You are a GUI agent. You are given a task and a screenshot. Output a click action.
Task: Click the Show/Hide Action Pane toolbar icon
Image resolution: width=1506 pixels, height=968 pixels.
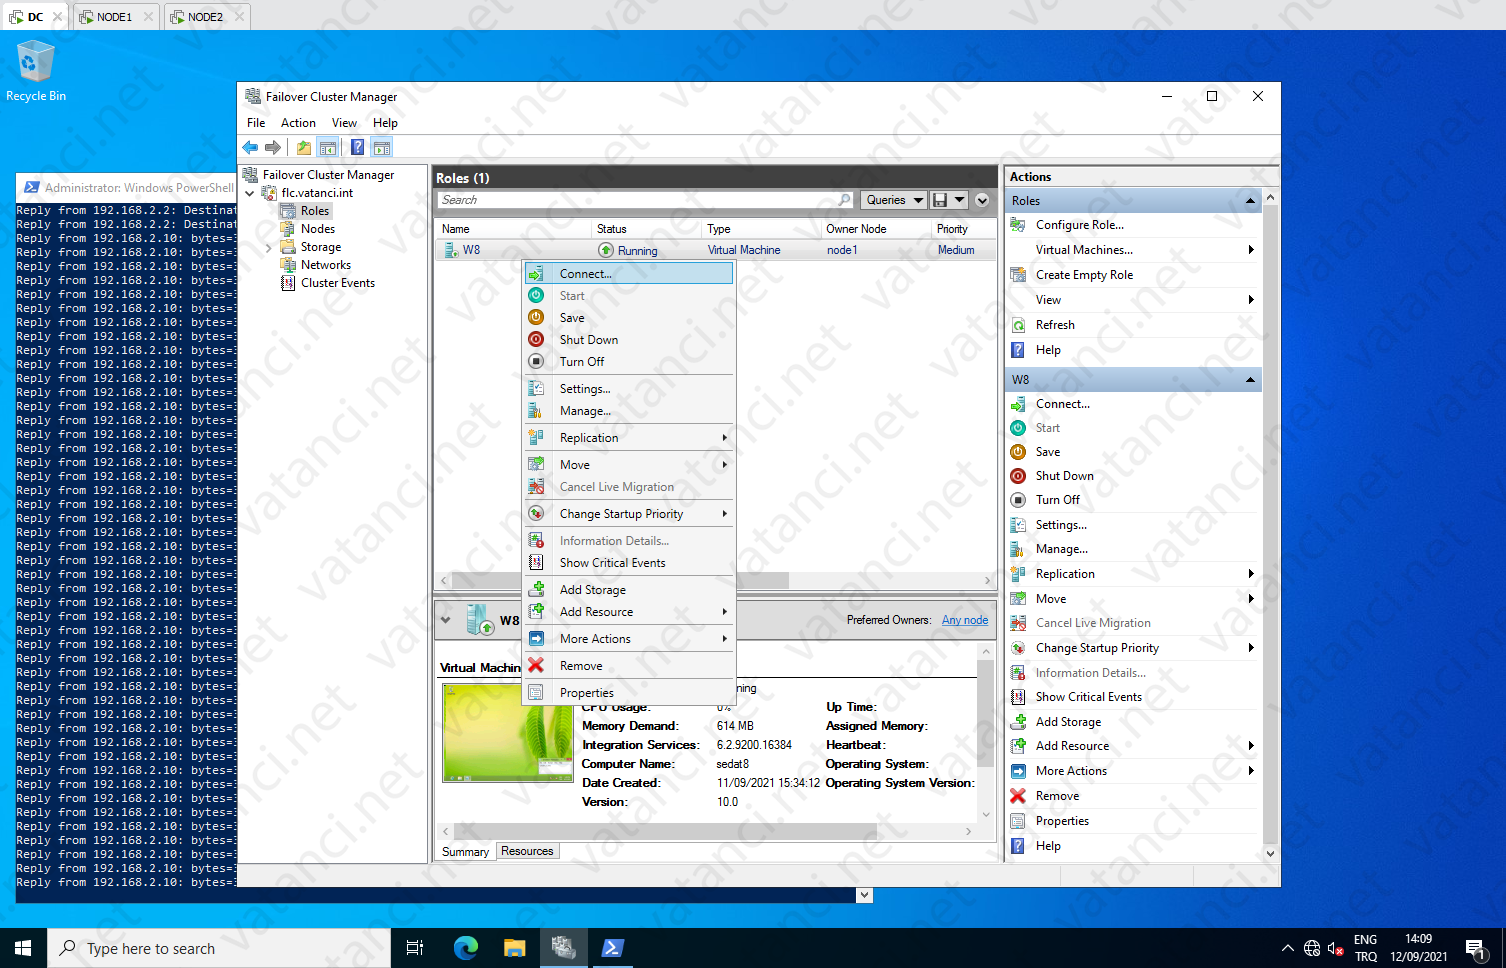pos(381,147)
